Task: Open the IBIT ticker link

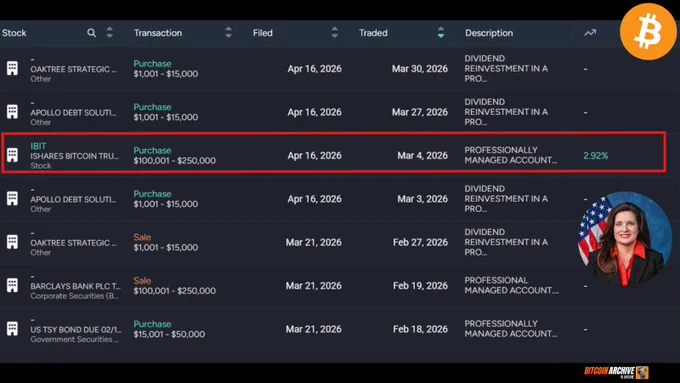Action: point(38,146)
